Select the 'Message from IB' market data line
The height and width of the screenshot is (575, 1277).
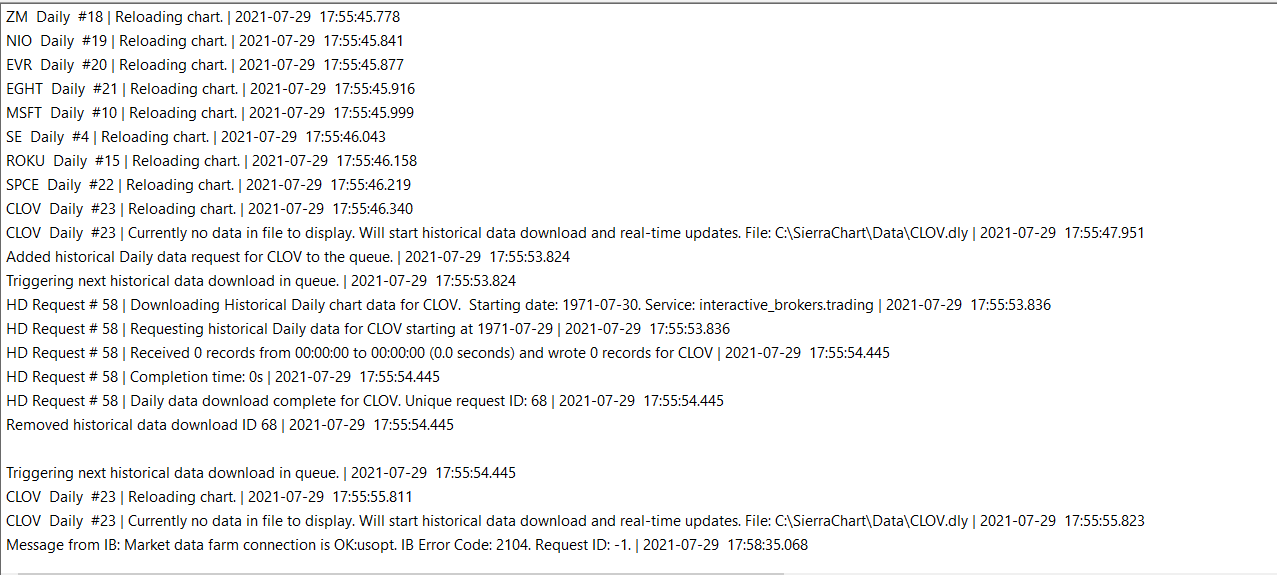(x=407, y=545)
